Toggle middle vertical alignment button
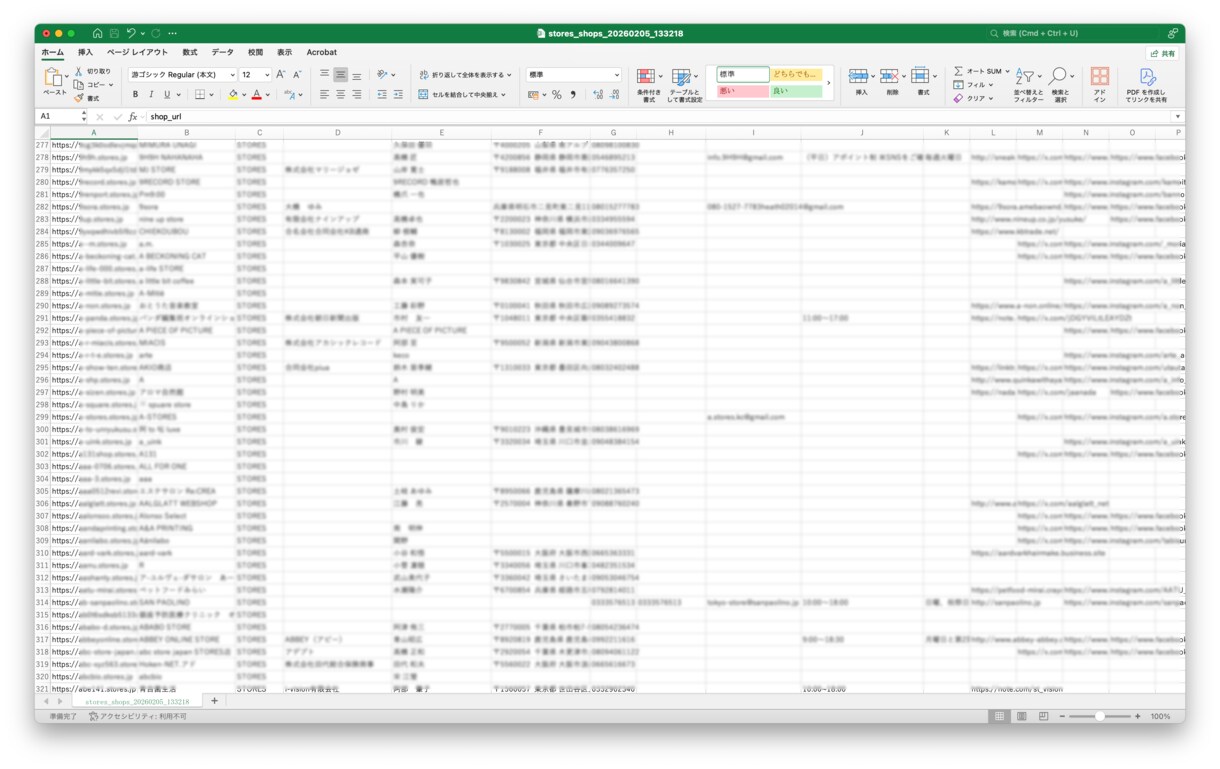Image resolution: width=1220 pixels, height=769 pixels. [341, 74]
